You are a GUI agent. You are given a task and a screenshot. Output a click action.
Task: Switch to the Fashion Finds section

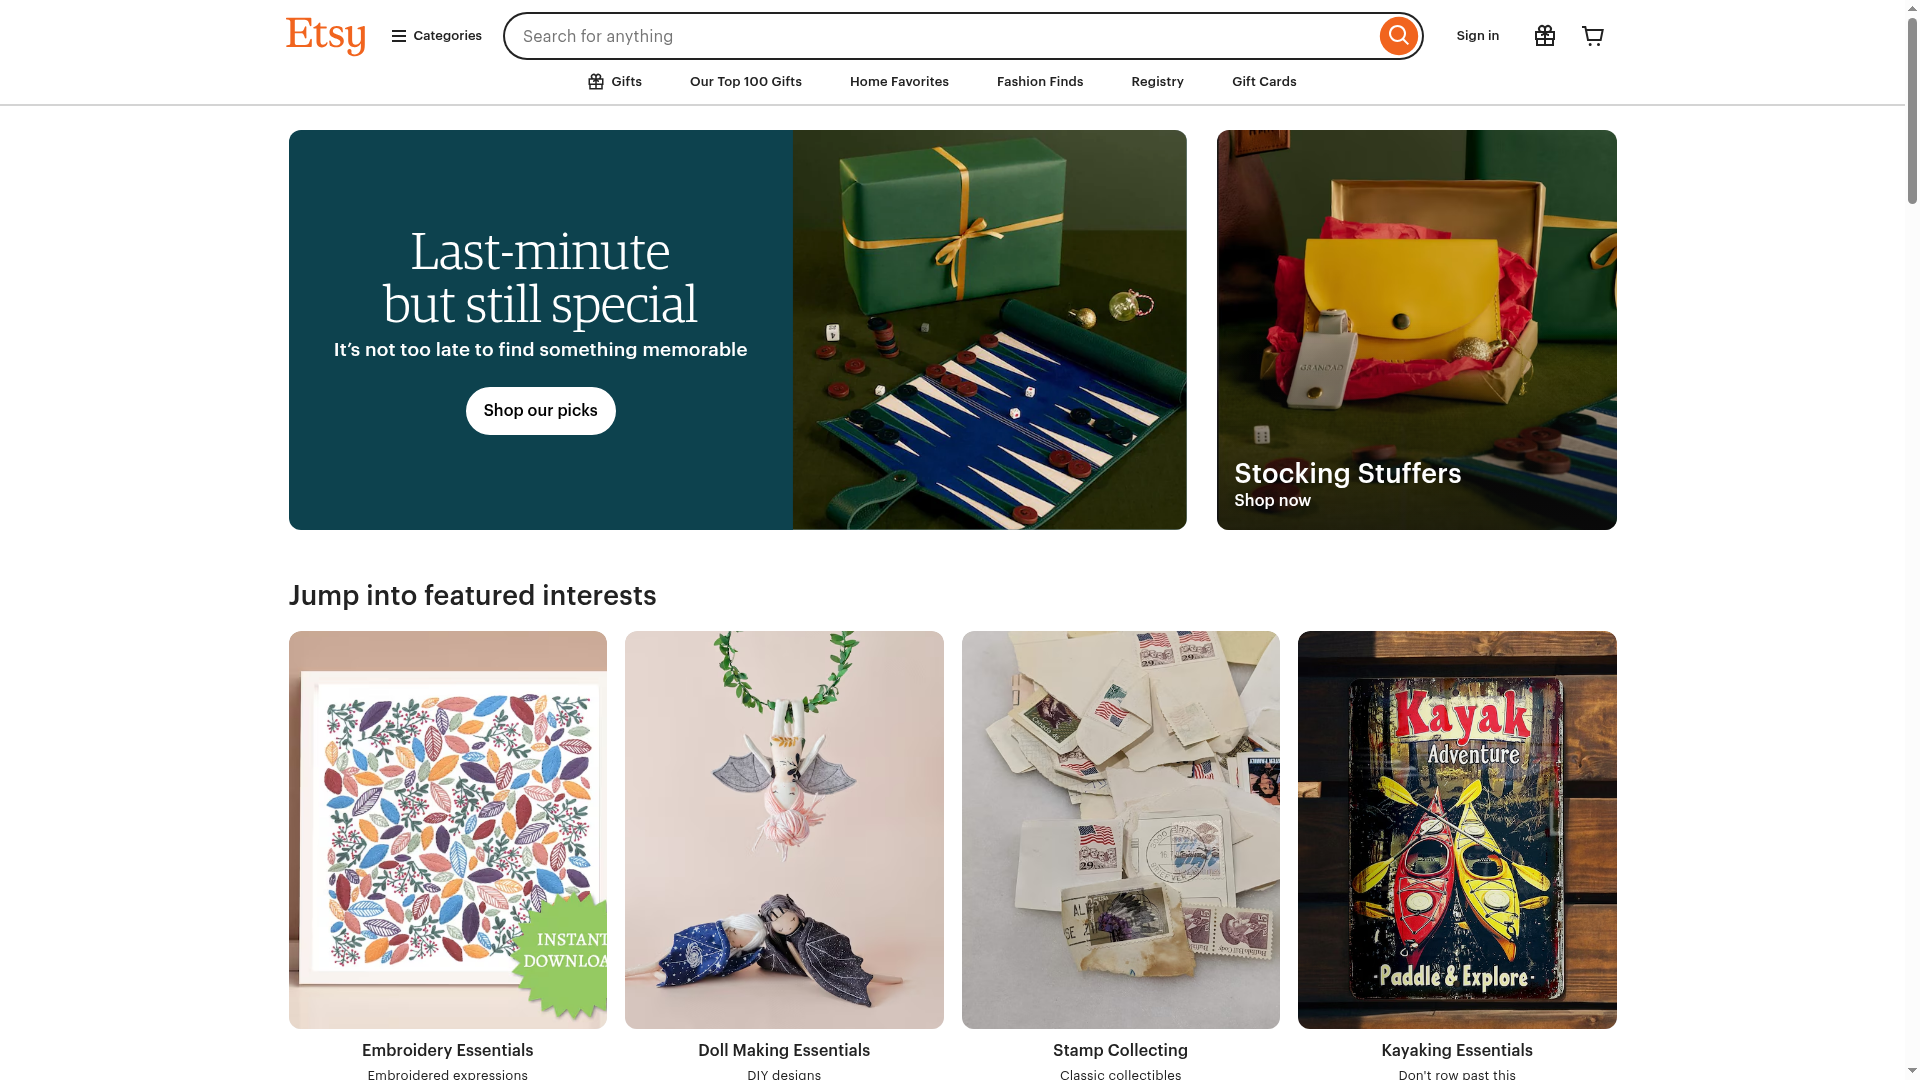point(1039,81)
